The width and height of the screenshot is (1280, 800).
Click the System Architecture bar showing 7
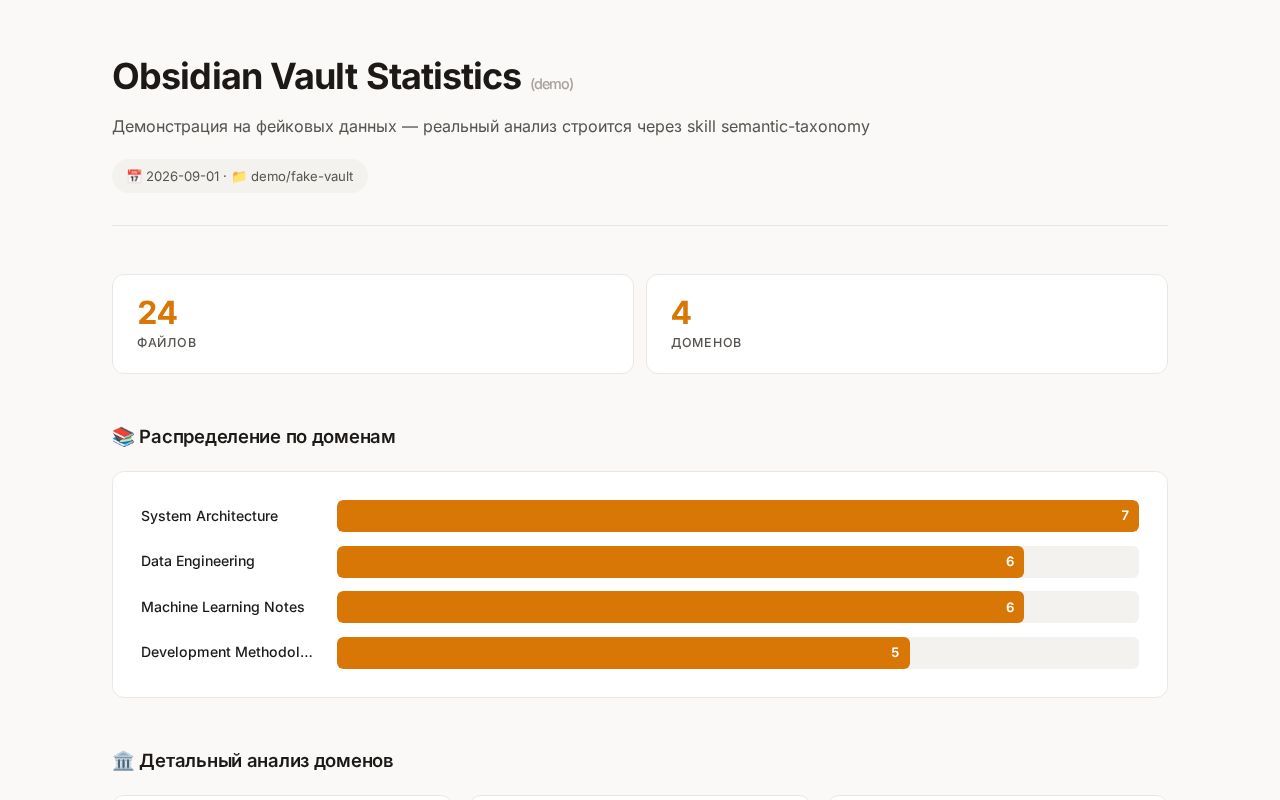coord(738,516)
